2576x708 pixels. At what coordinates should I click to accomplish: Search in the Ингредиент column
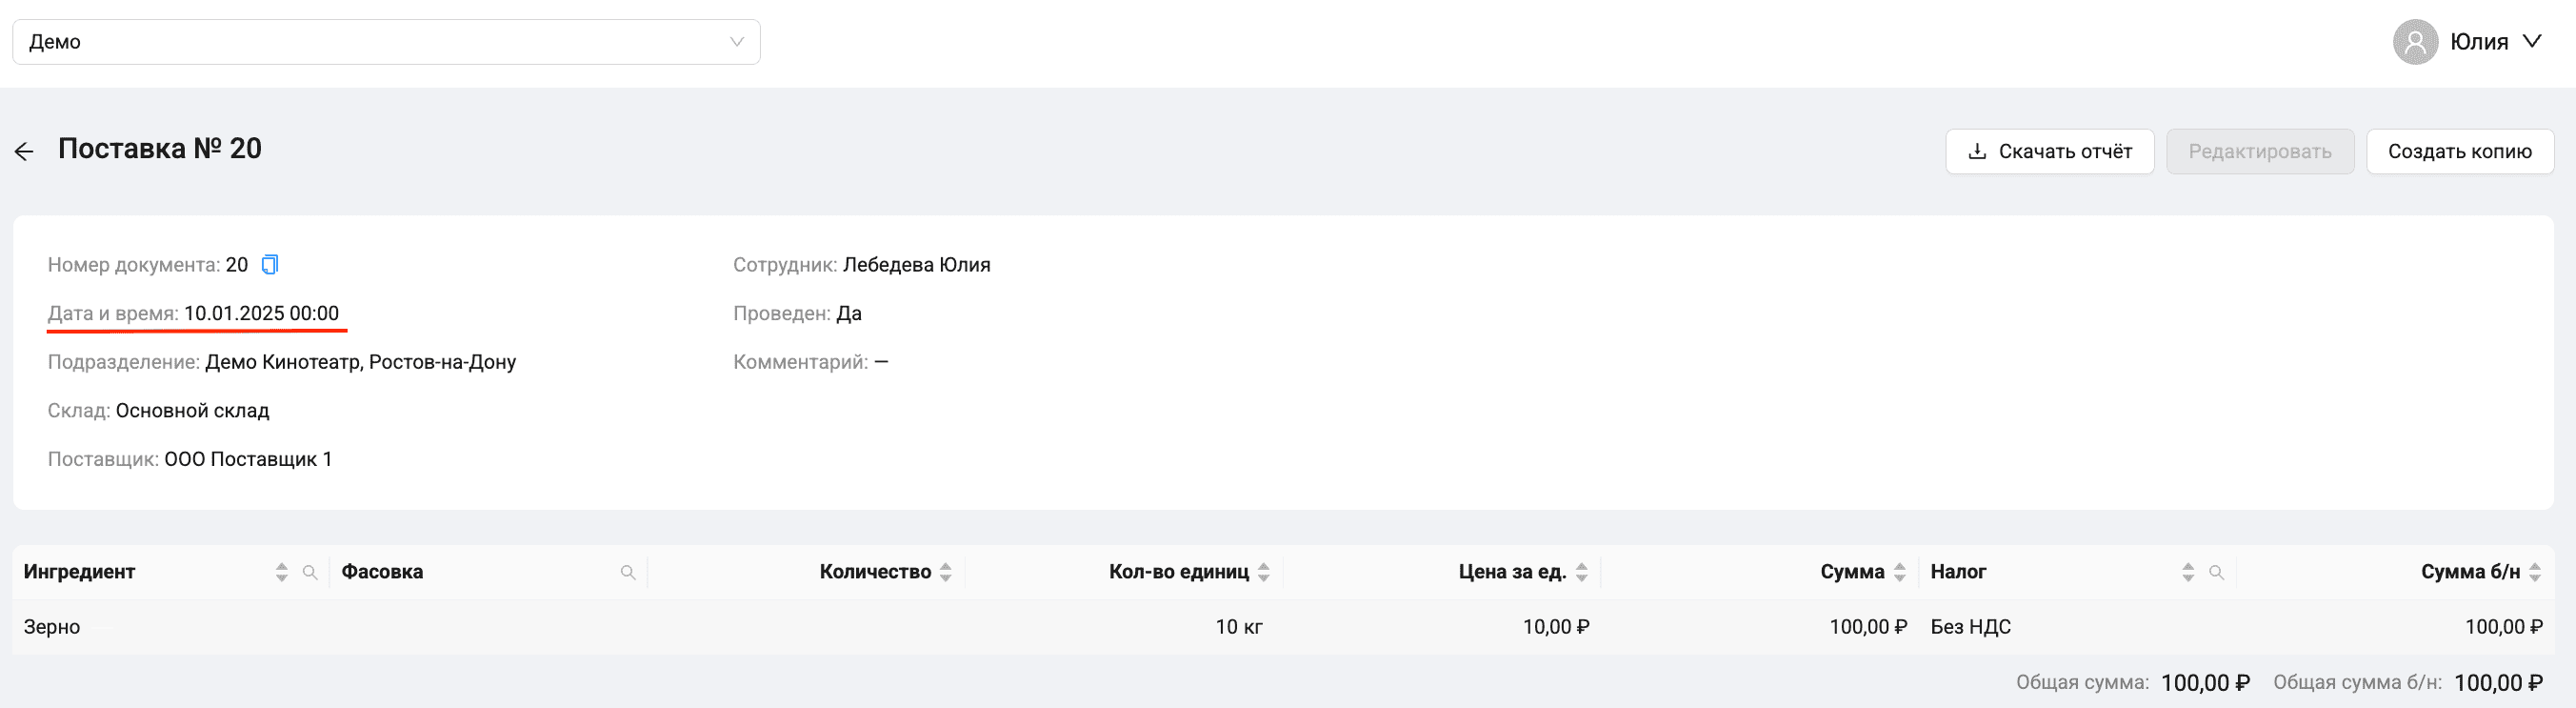coord(310,572)
